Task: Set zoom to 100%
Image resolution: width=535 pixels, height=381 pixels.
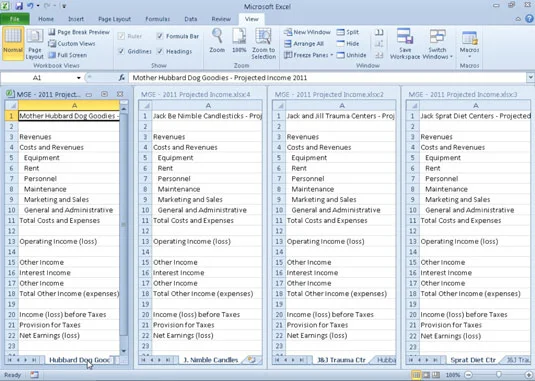Action: (x=239, y=41)
